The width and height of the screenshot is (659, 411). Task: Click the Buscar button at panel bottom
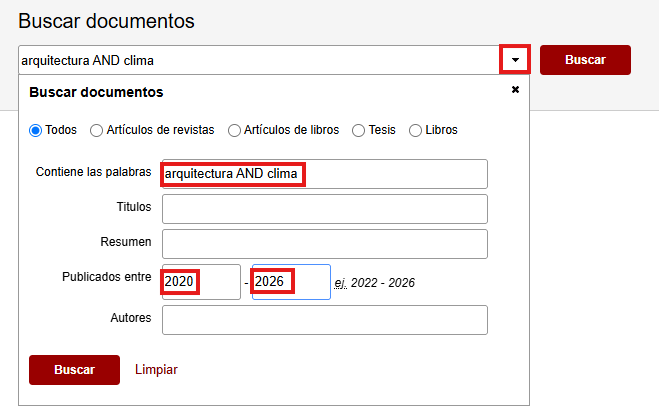[x=74, y=369]
